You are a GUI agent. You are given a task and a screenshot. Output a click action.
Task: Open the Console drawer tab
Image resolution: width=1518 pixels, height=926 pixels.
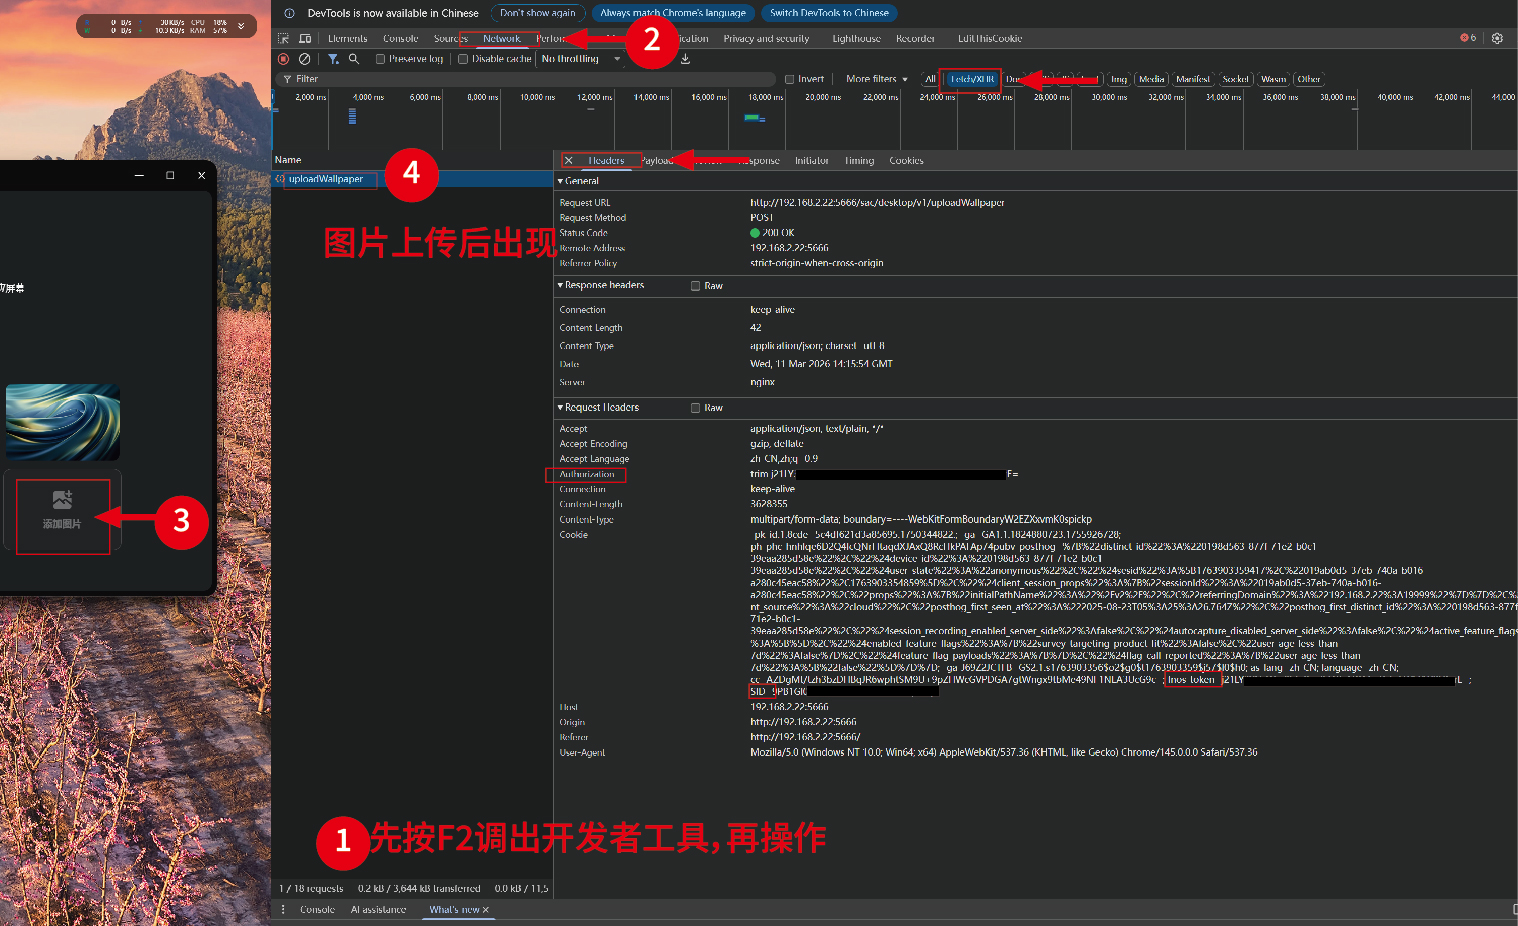coord(317,909)
